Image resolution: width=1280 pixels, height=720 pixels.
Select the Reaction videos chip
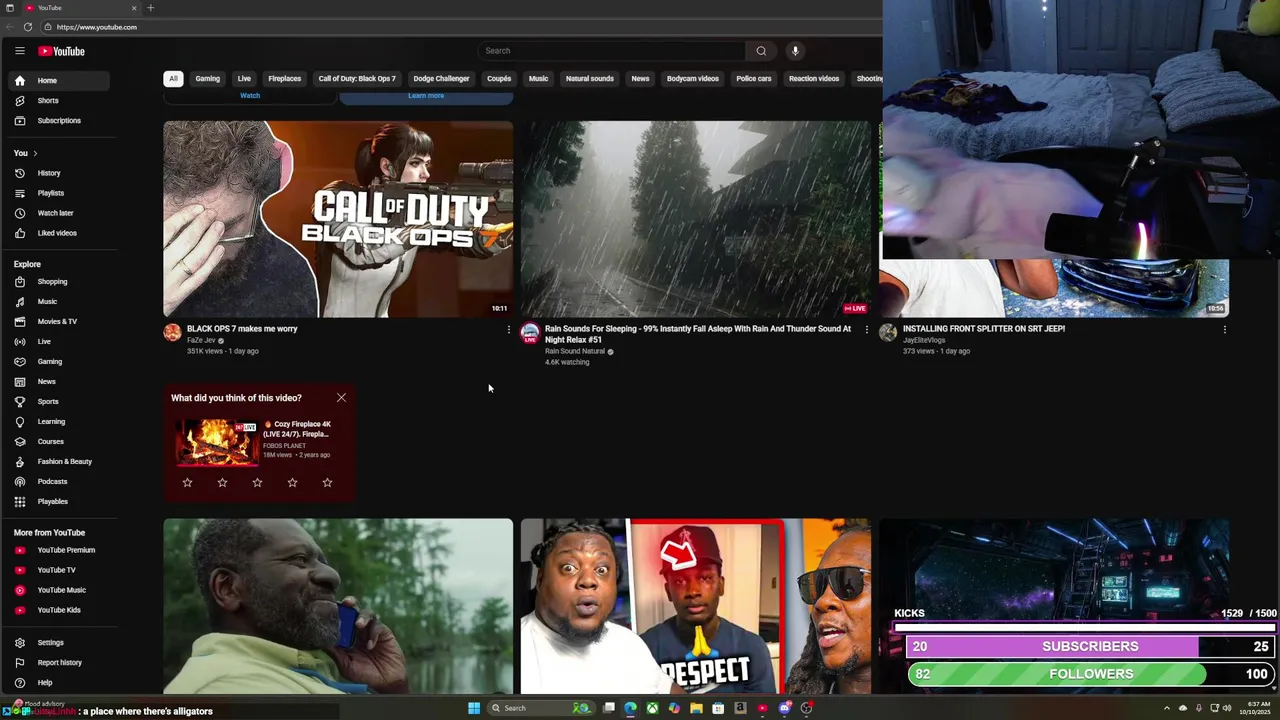tap(814, 78)
